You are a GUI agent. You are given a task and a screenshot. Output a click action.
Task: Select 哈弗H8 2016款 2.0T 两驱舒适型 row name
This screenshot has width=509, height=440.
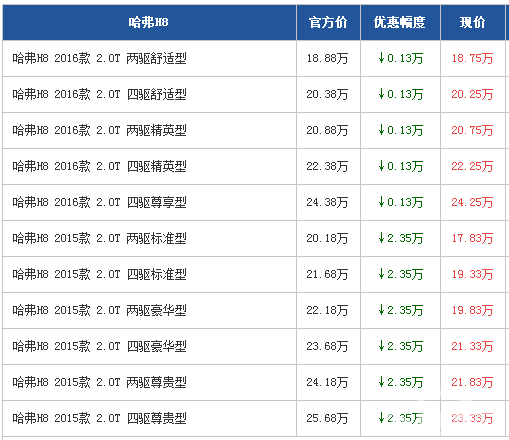[x=100, y=58]
